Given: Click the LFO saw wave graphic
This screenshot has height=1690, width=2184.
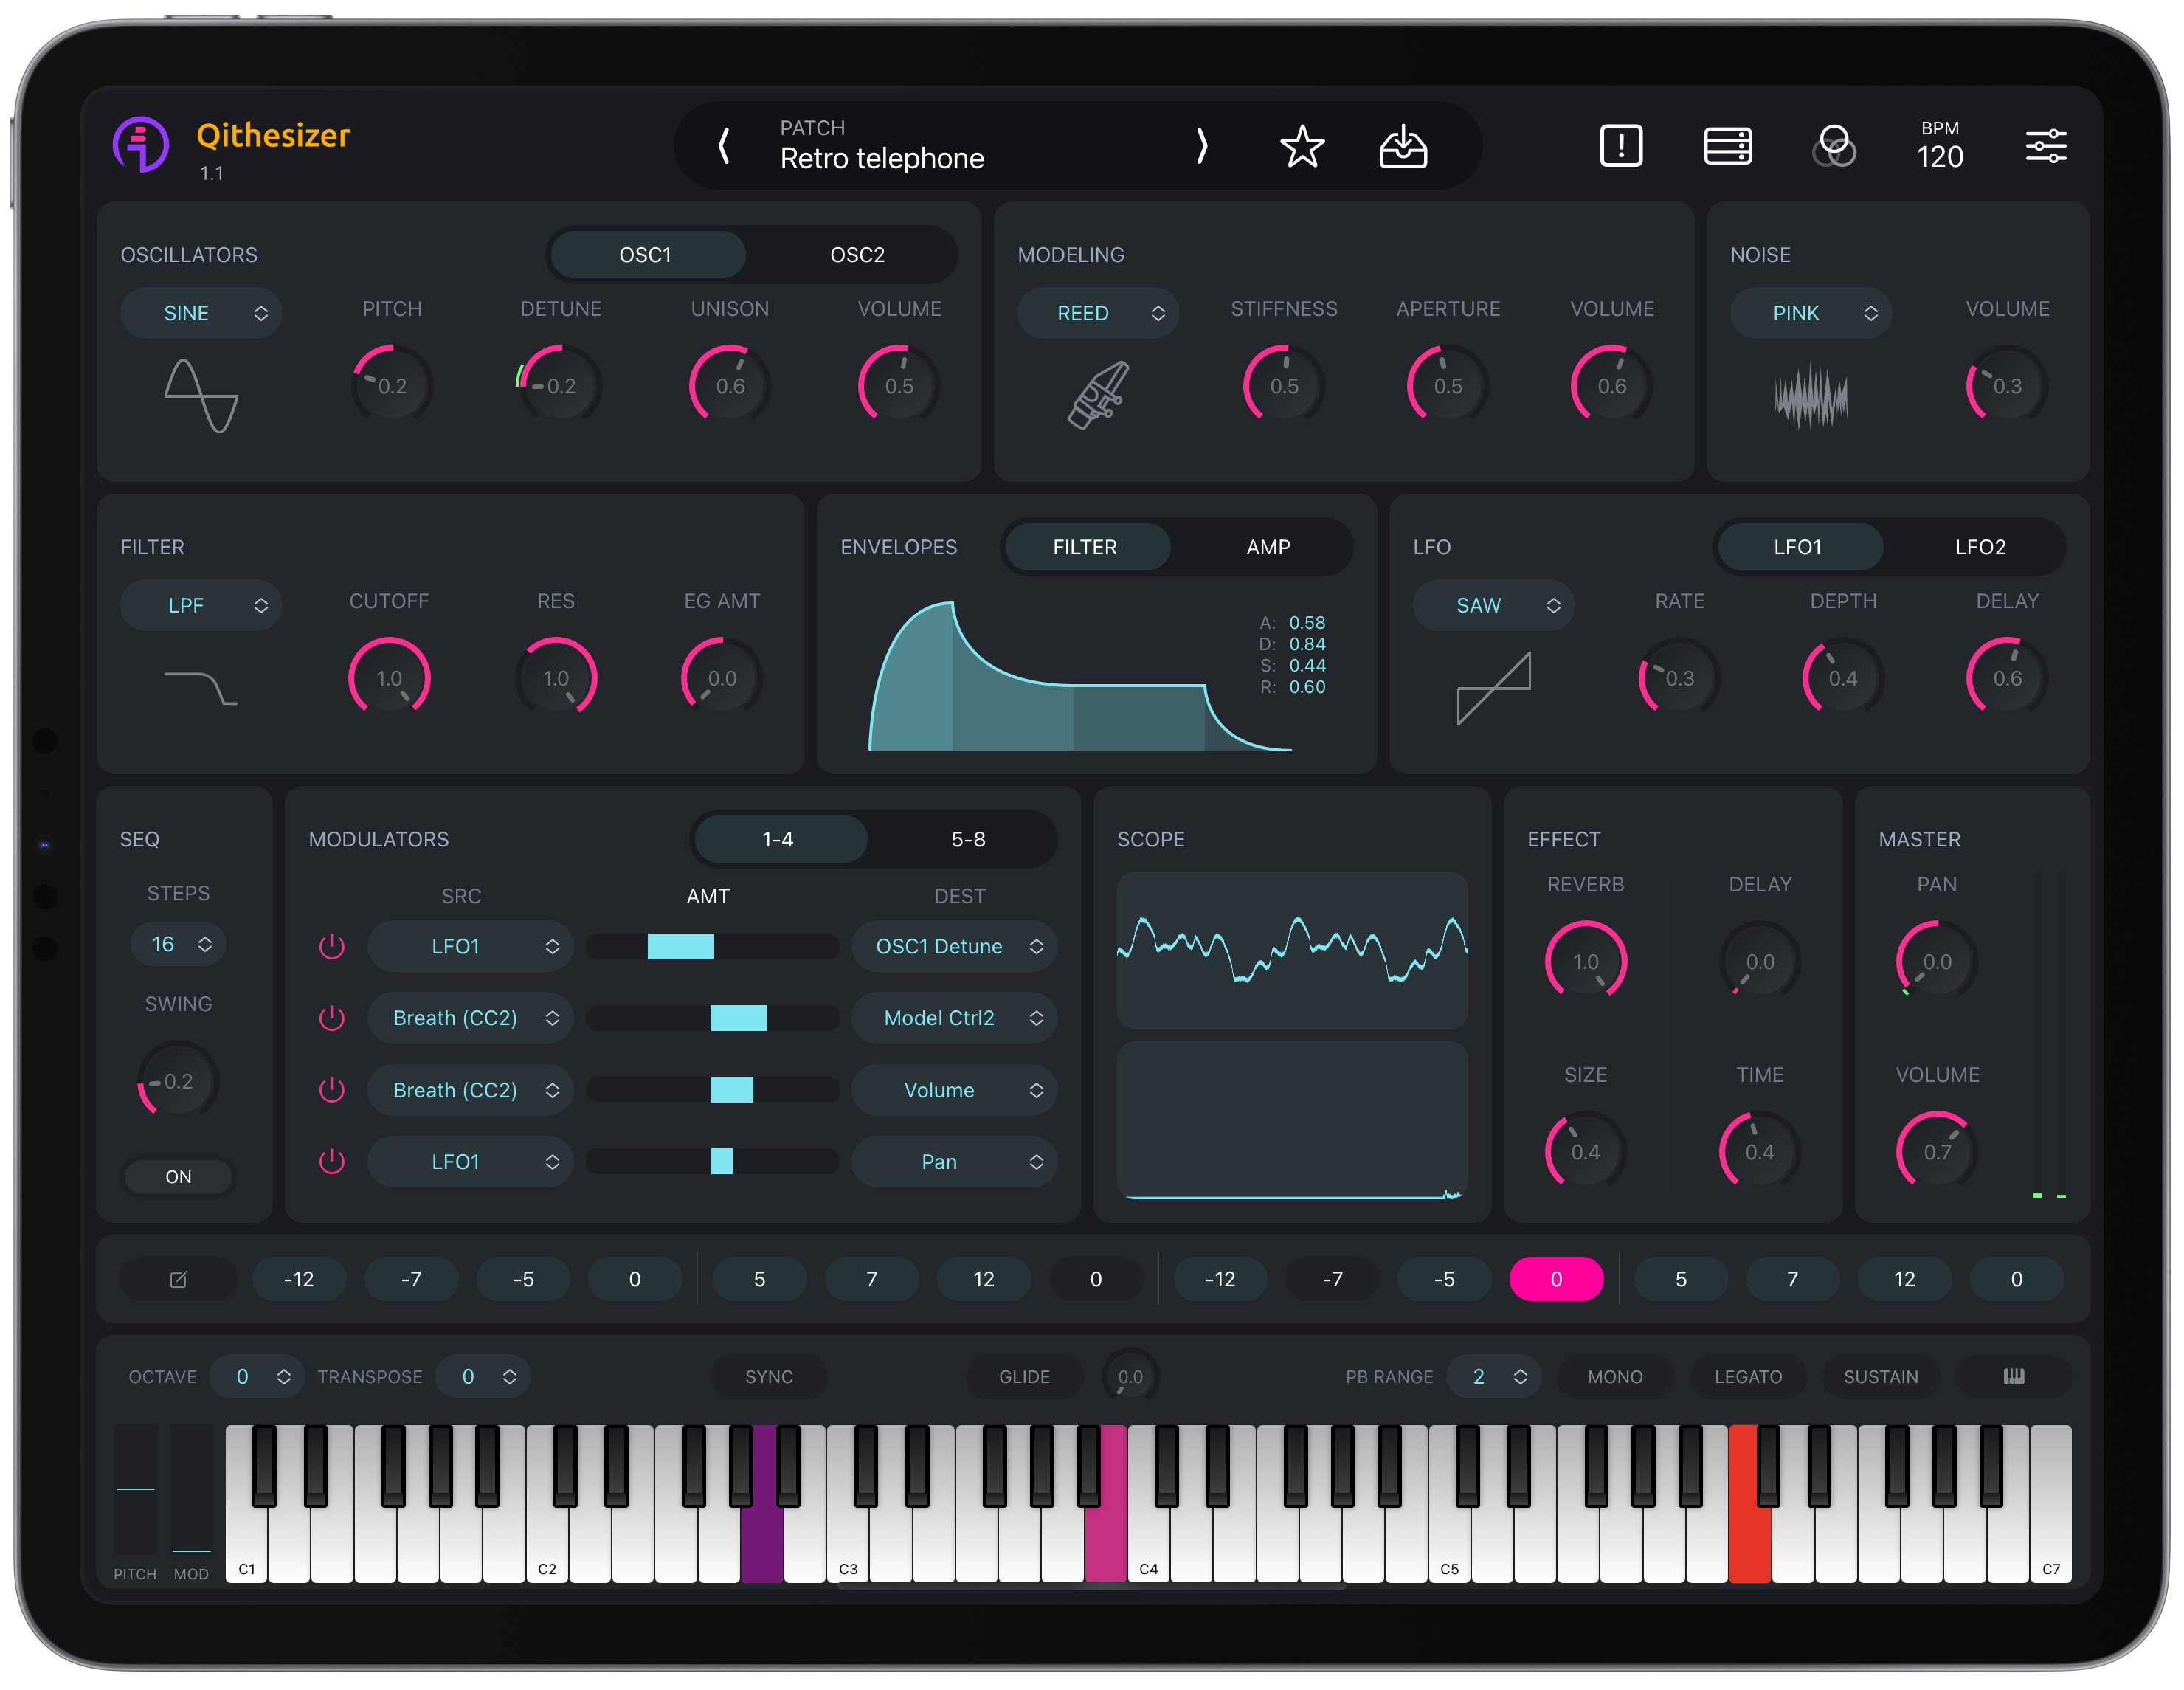Looking at the screenshot, I should pyautogui.click(x=1494, y=688).
